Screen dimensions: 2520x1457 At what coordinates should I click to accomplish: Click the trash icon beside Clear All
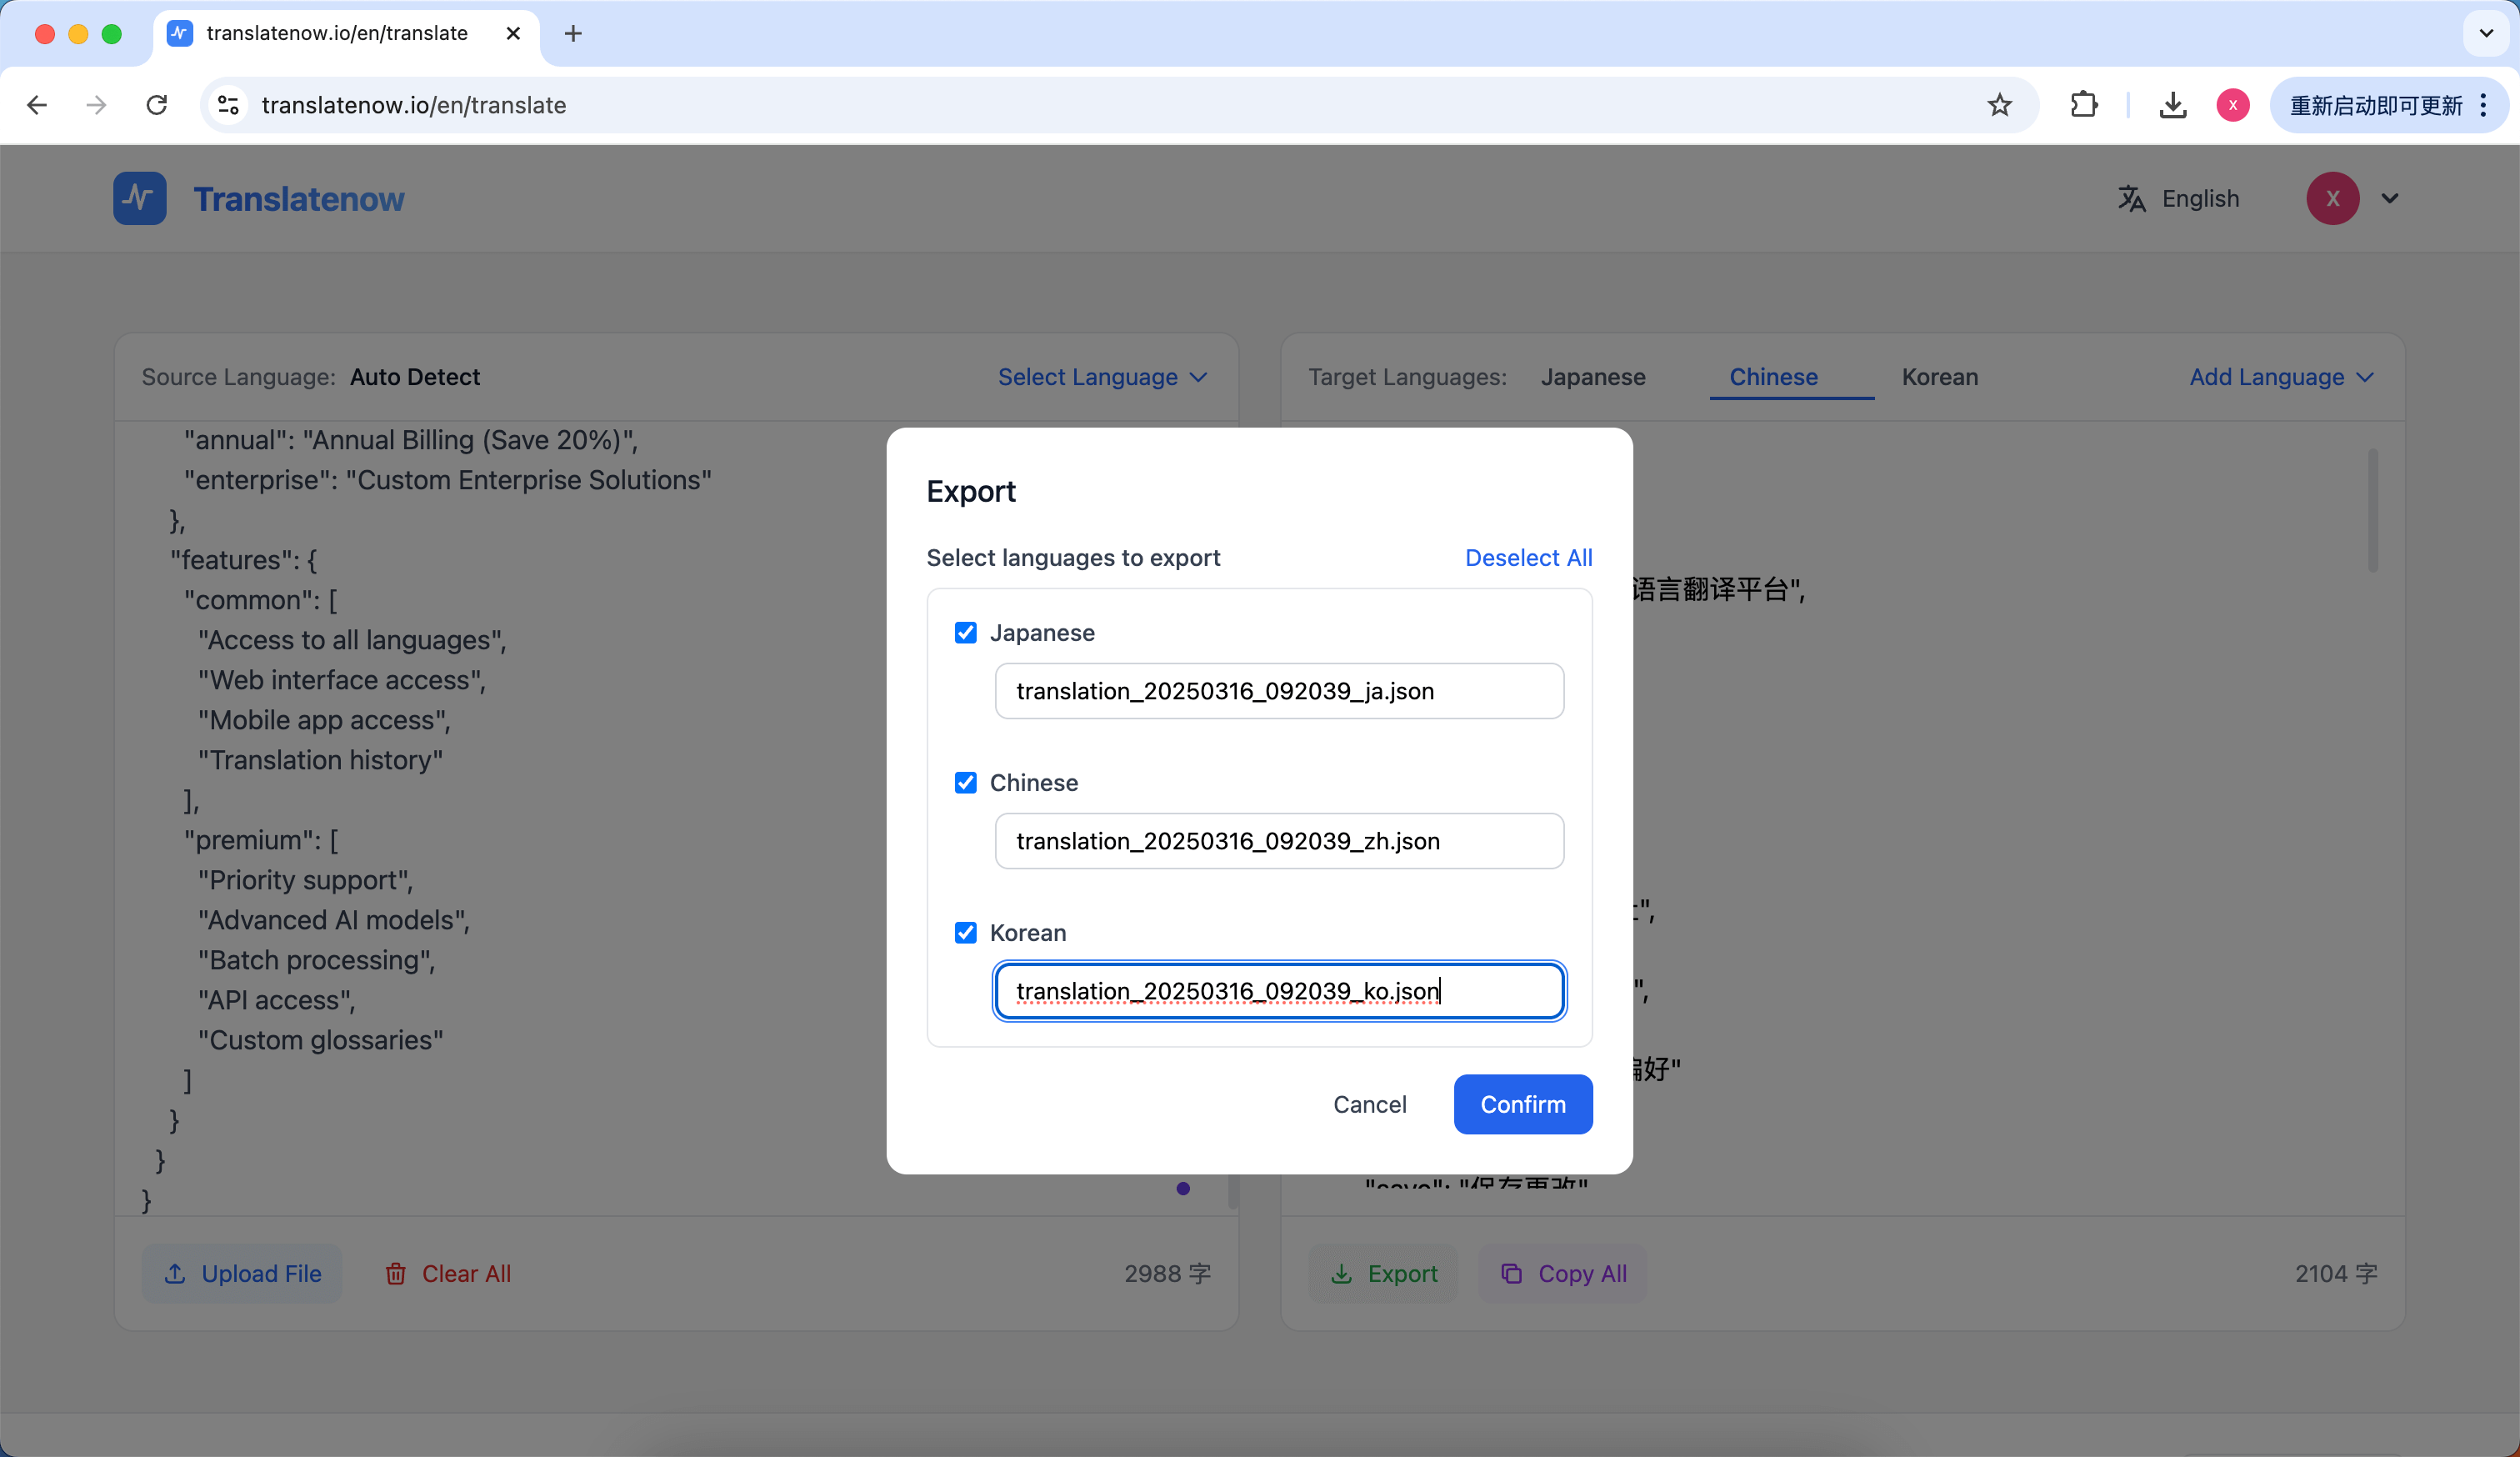tap(396, 1273)
